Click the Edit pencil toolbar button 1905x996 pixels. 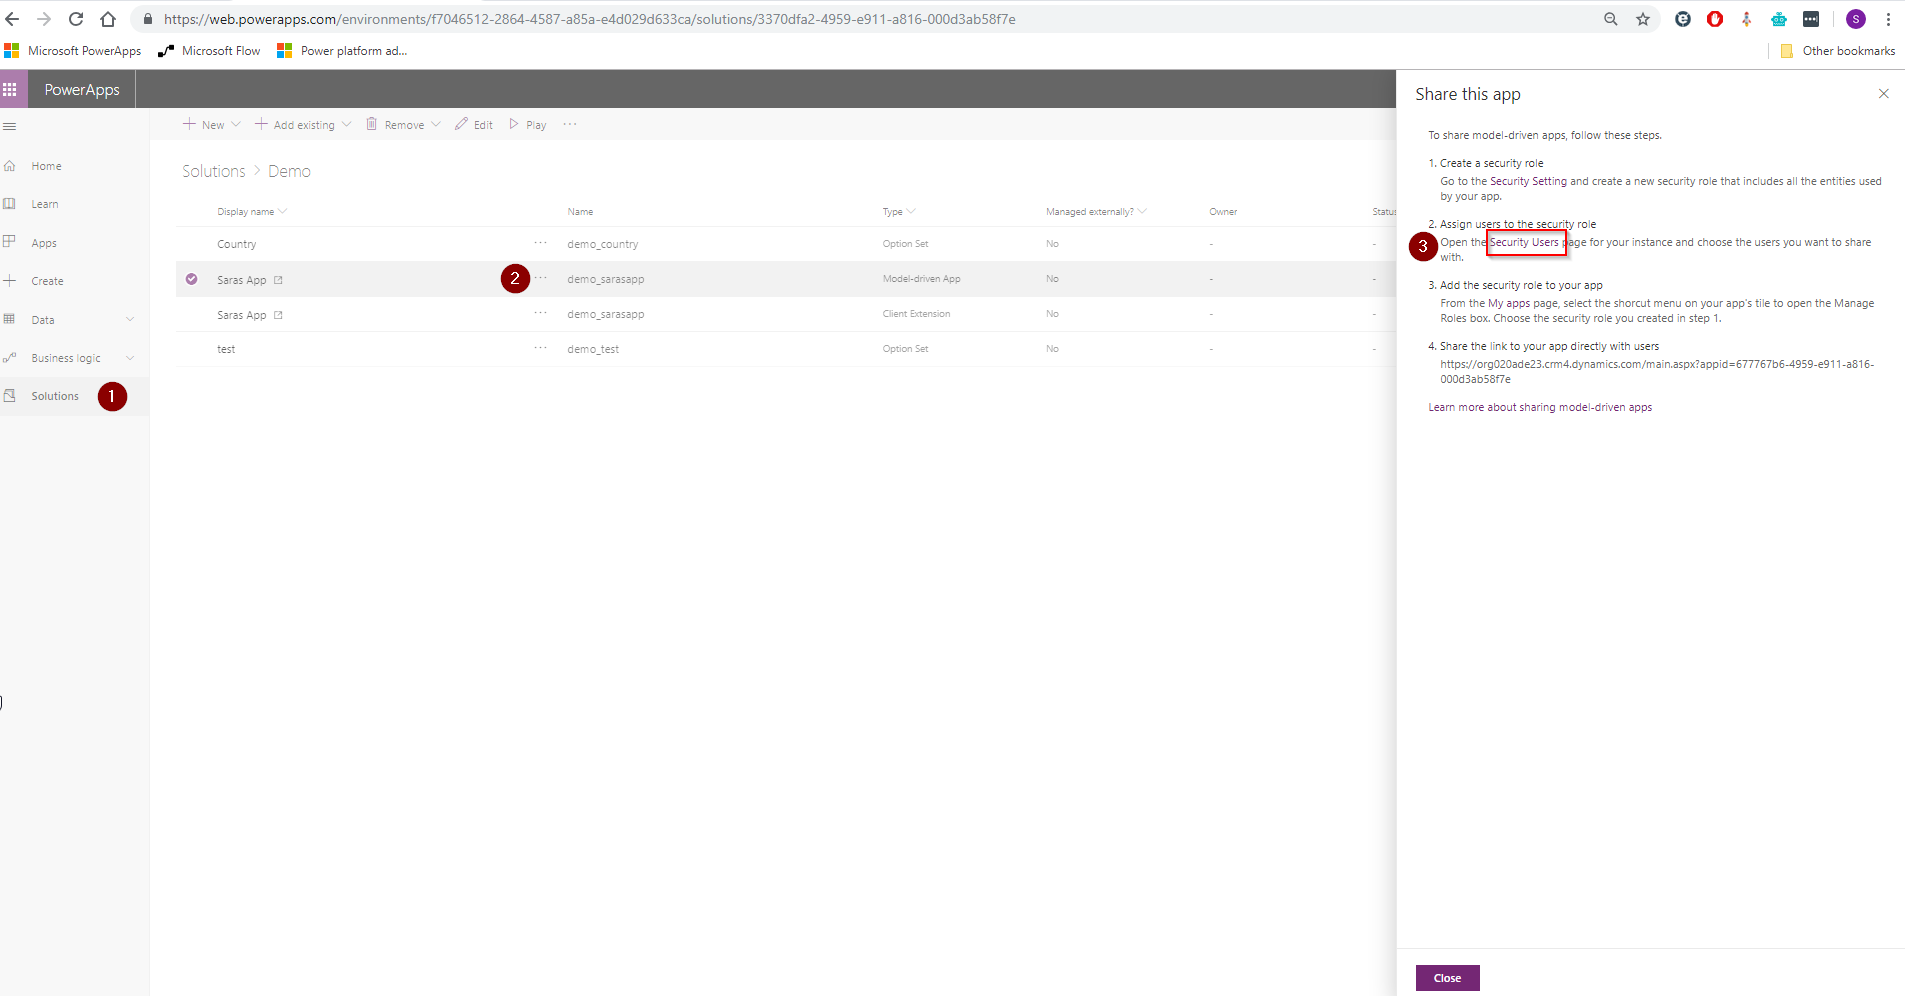tap(474, 125)
